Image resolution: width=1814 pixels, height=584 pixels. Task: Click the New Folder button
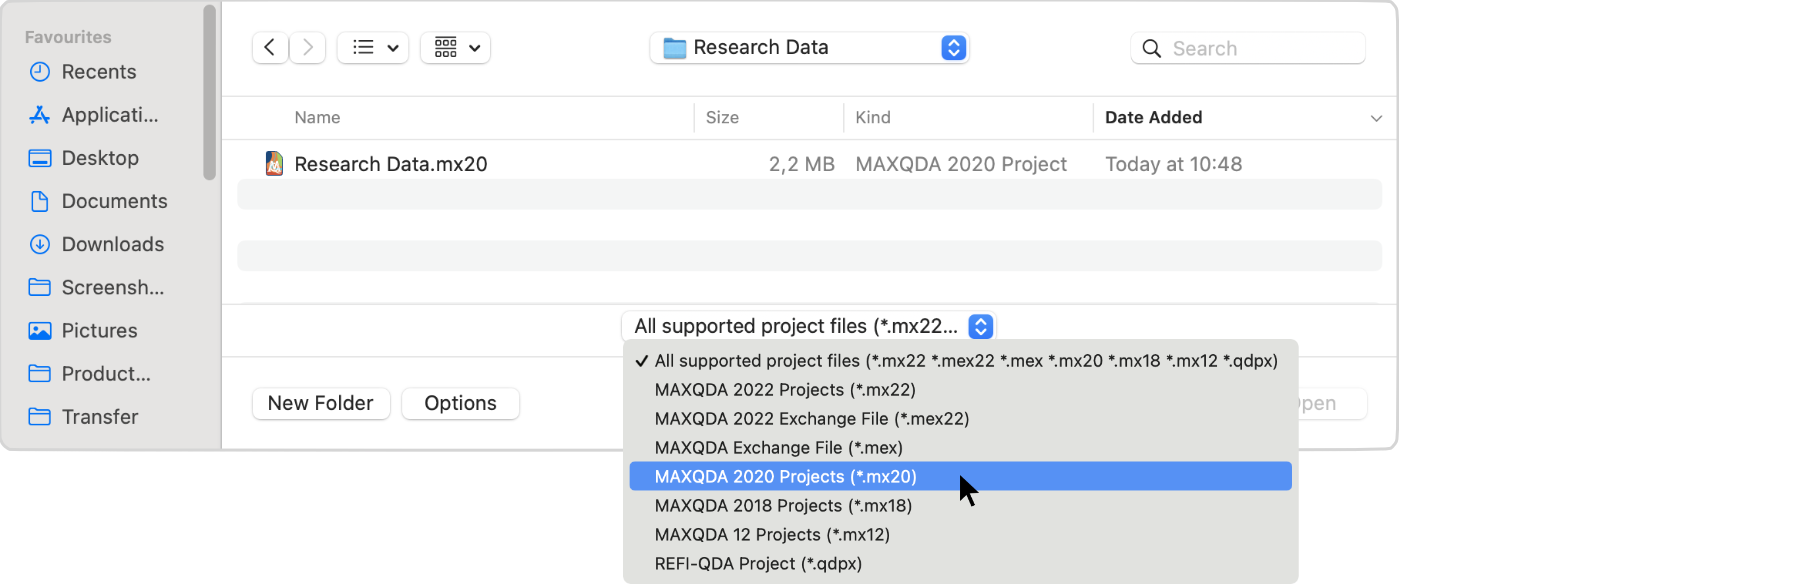click(321, 403)
